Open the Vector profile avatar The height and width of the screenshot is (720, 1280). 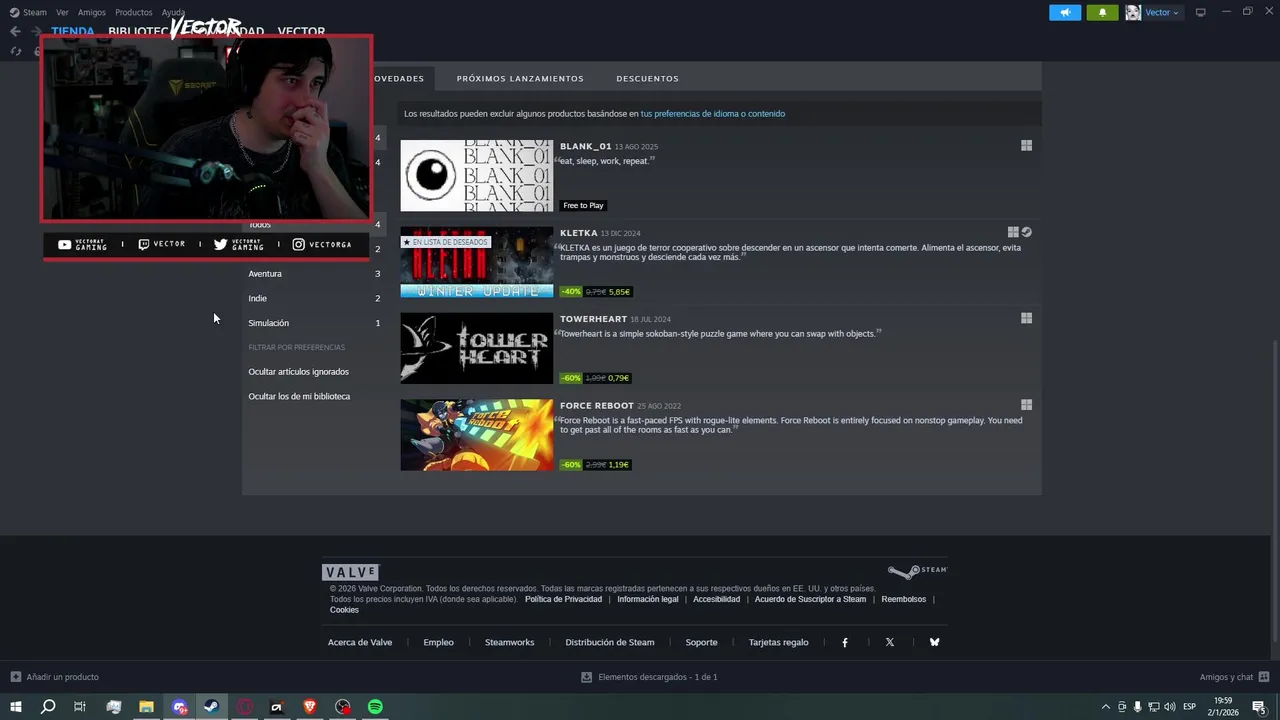pyautogui.click(x=1133, y=12)
